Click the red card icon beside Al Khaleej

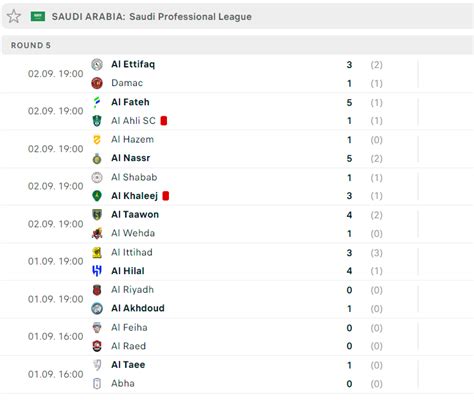click(x=166, y=196)
